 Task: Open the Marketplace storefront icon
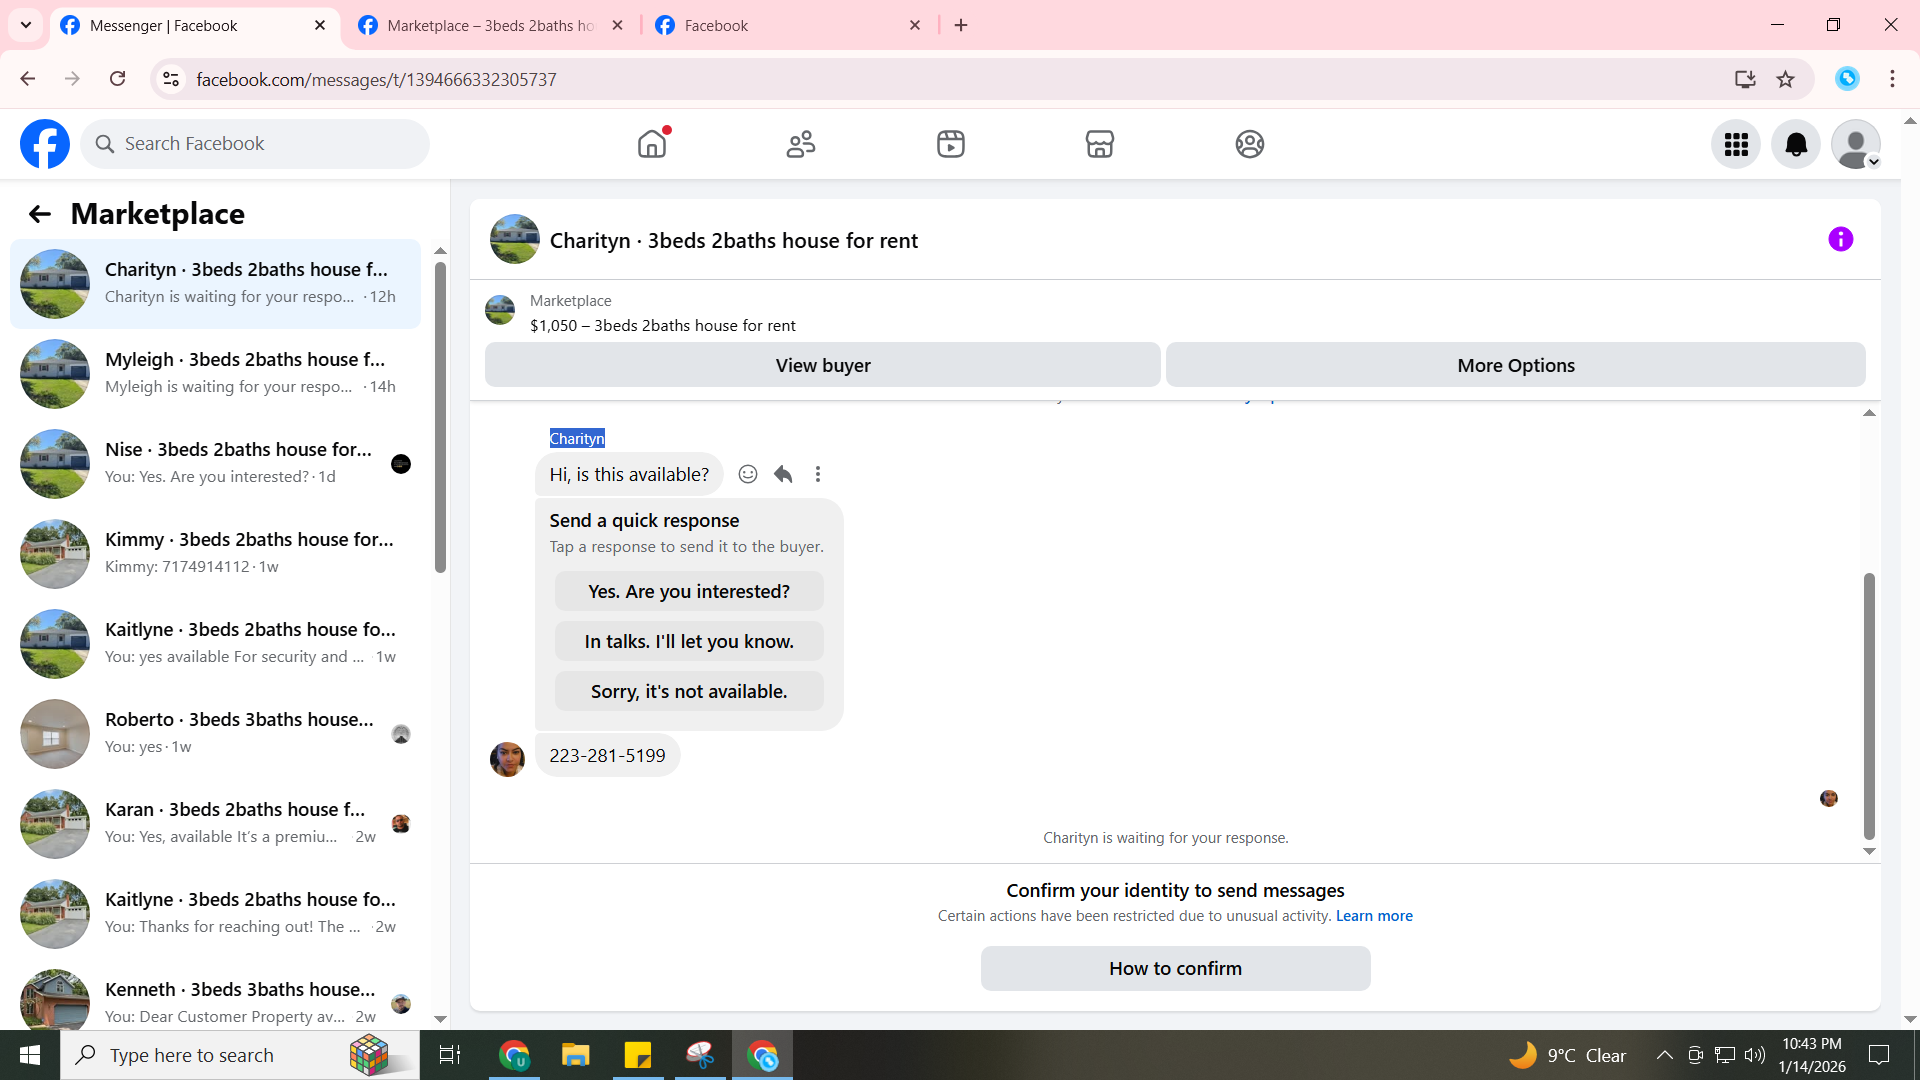(1099, 144)
